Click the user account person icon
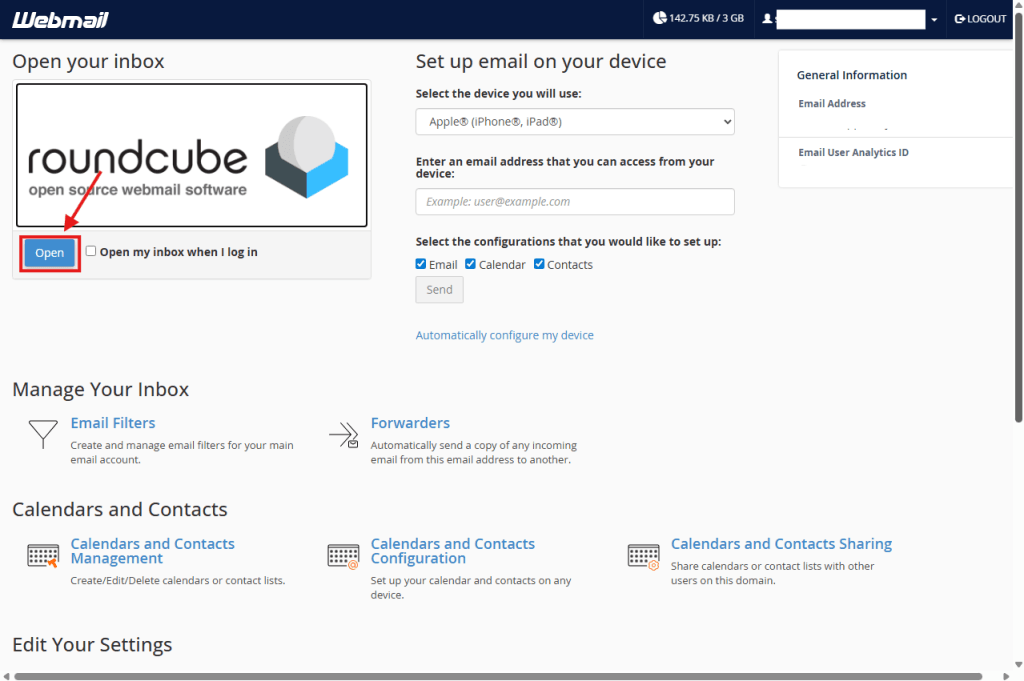Screen dimensions: 1024x681 [767, 19]
